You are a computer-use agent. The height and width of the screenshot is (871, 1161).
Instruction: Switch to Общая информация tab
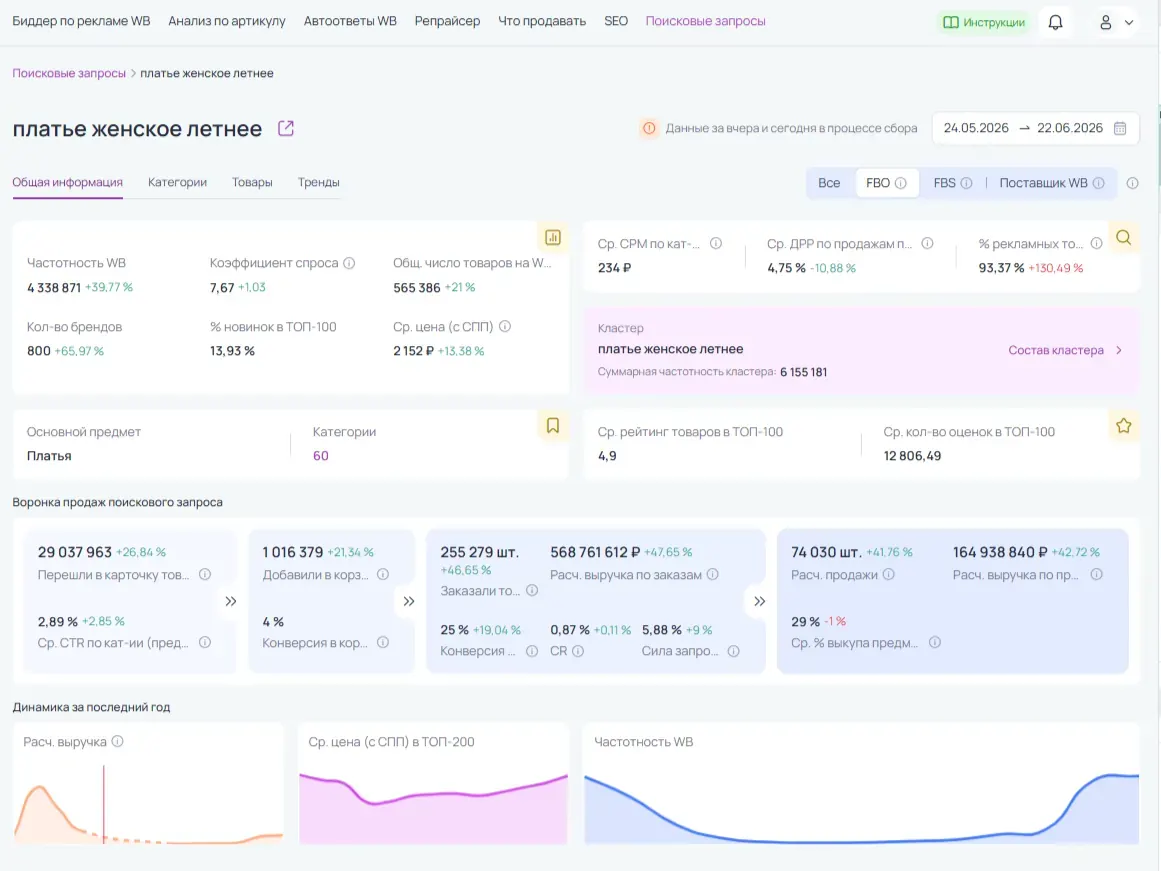coord(67,182)
